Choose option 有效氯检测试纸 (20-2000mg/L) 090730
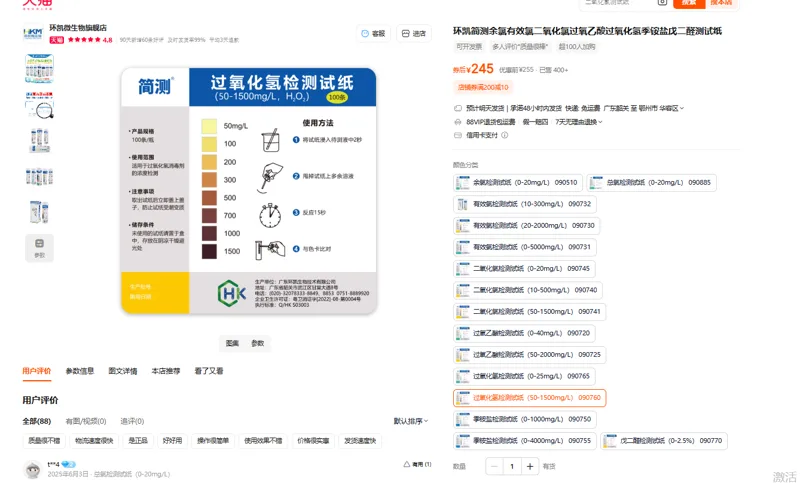Screen dimensions: 800x483 tap(526, 225)
